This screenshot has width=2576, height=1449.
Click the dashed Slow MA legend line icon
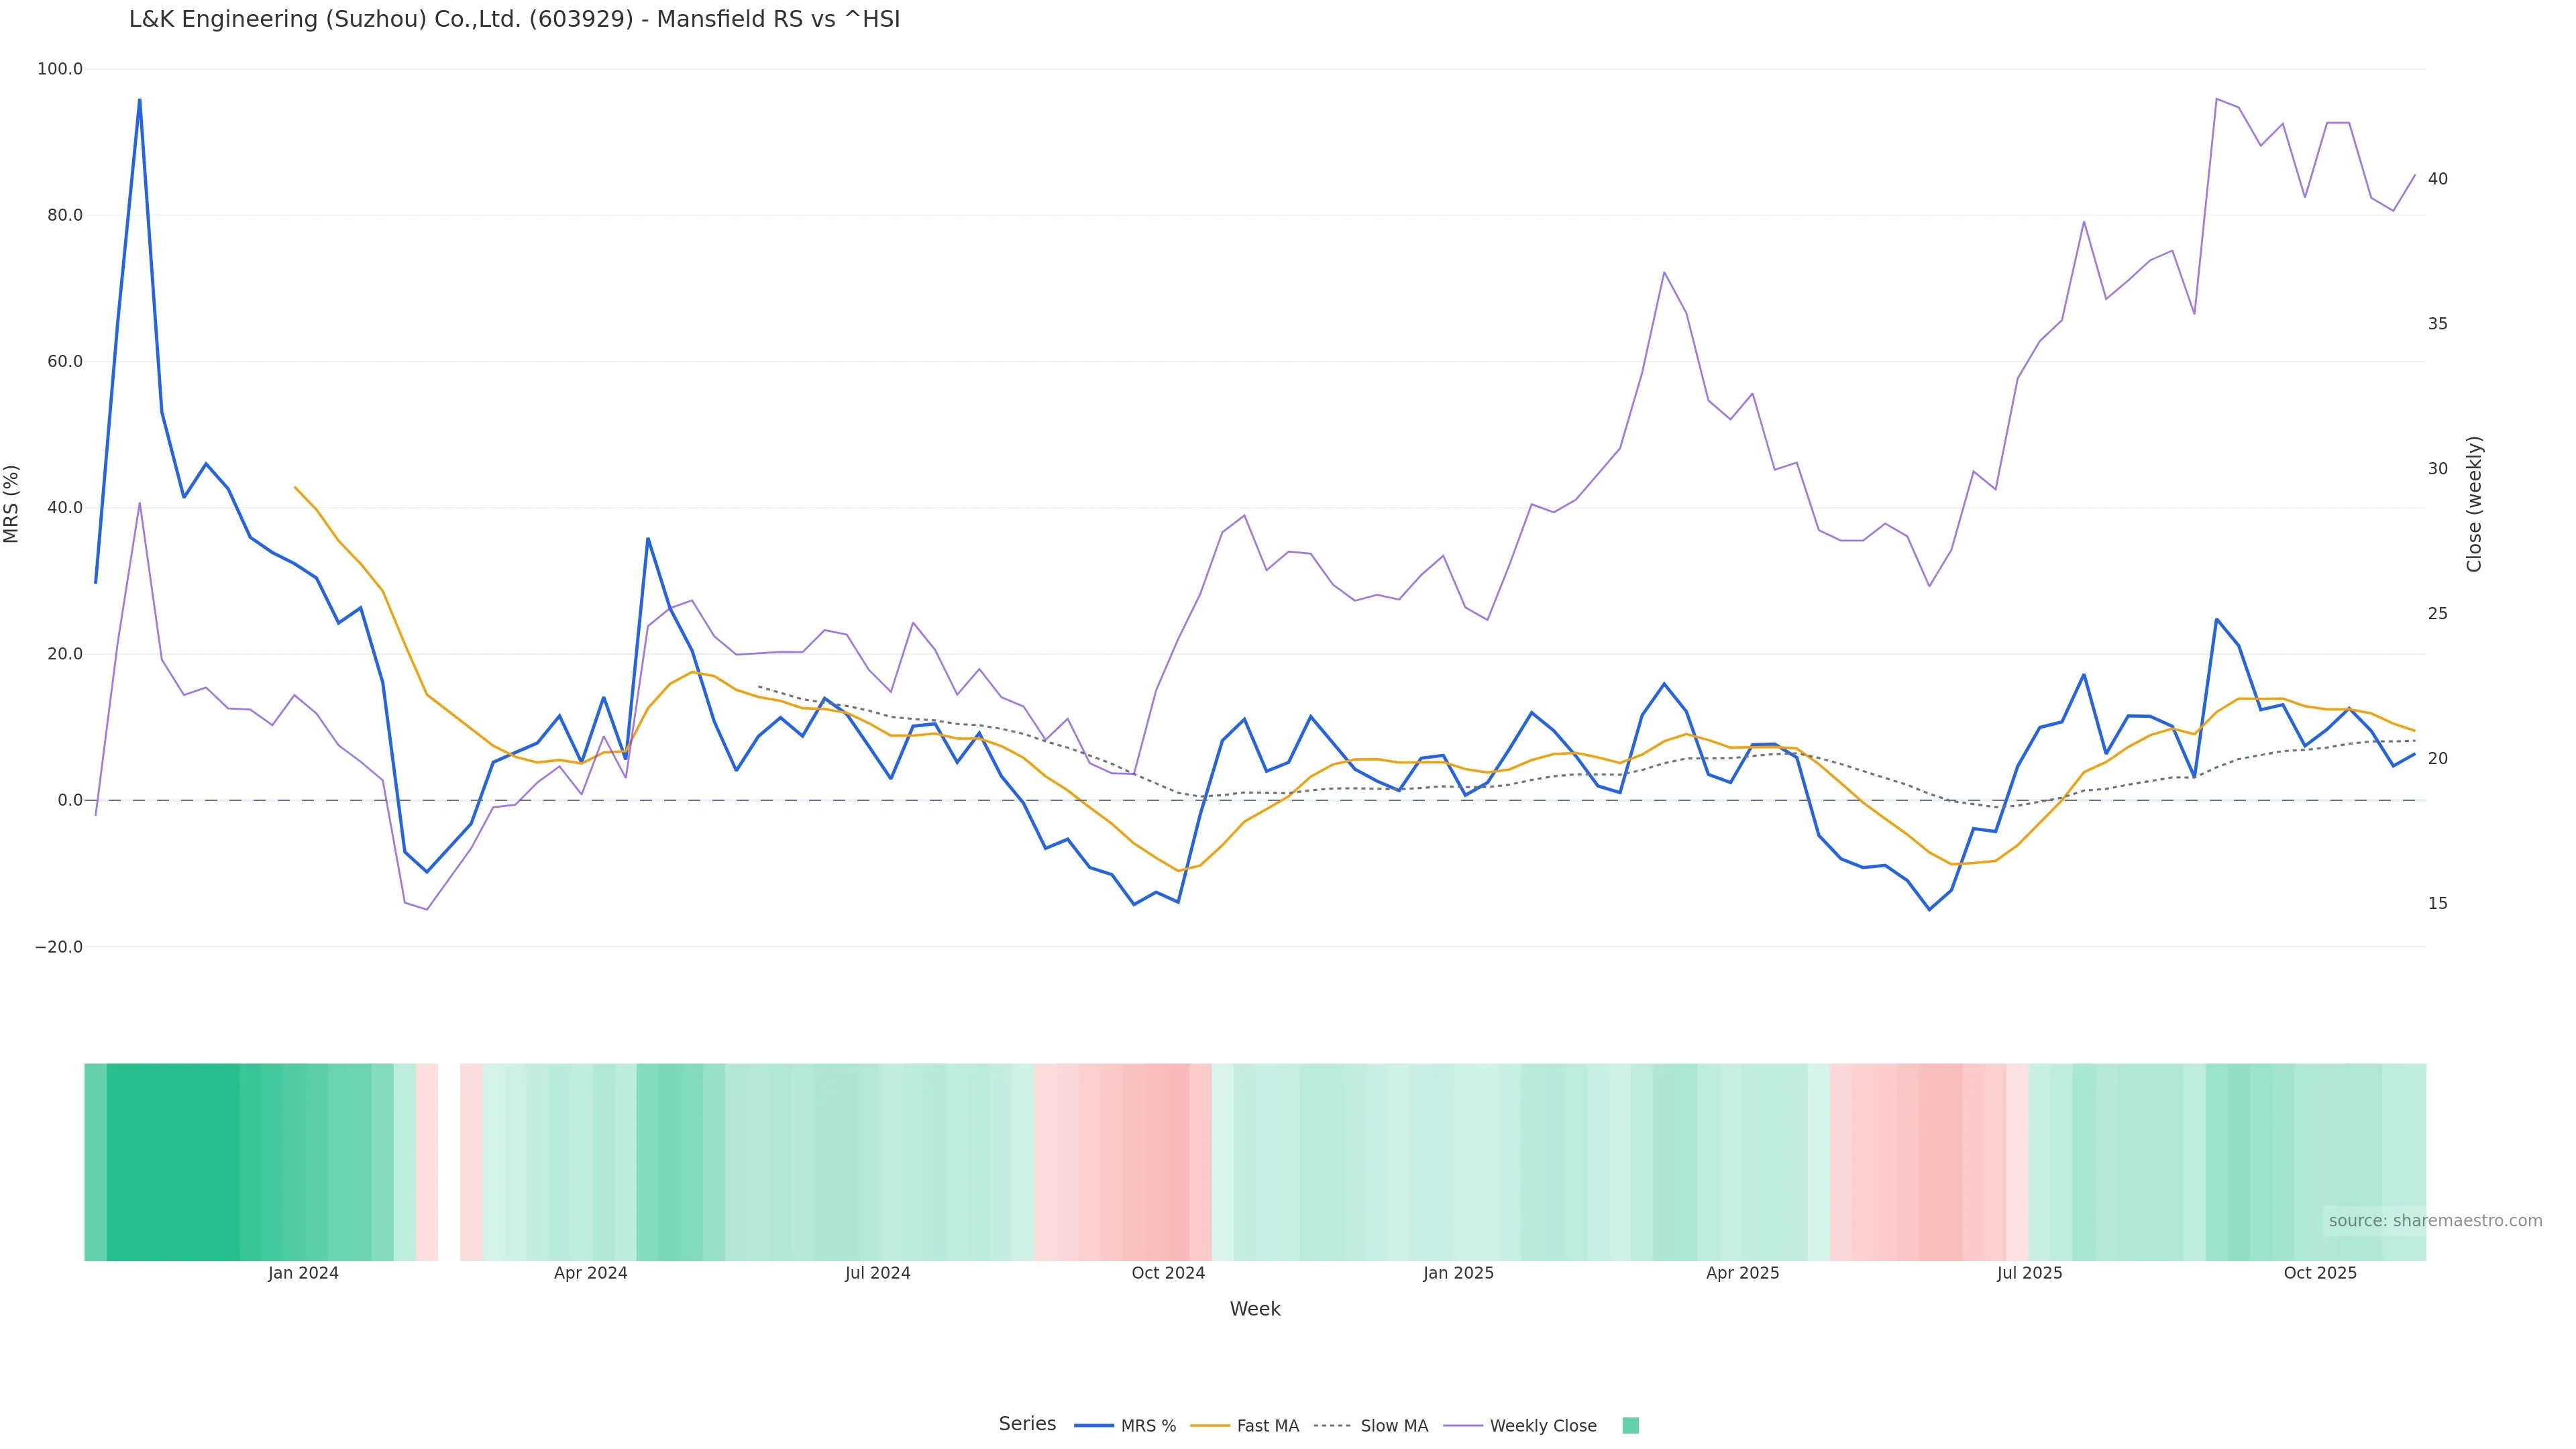1332,1426
